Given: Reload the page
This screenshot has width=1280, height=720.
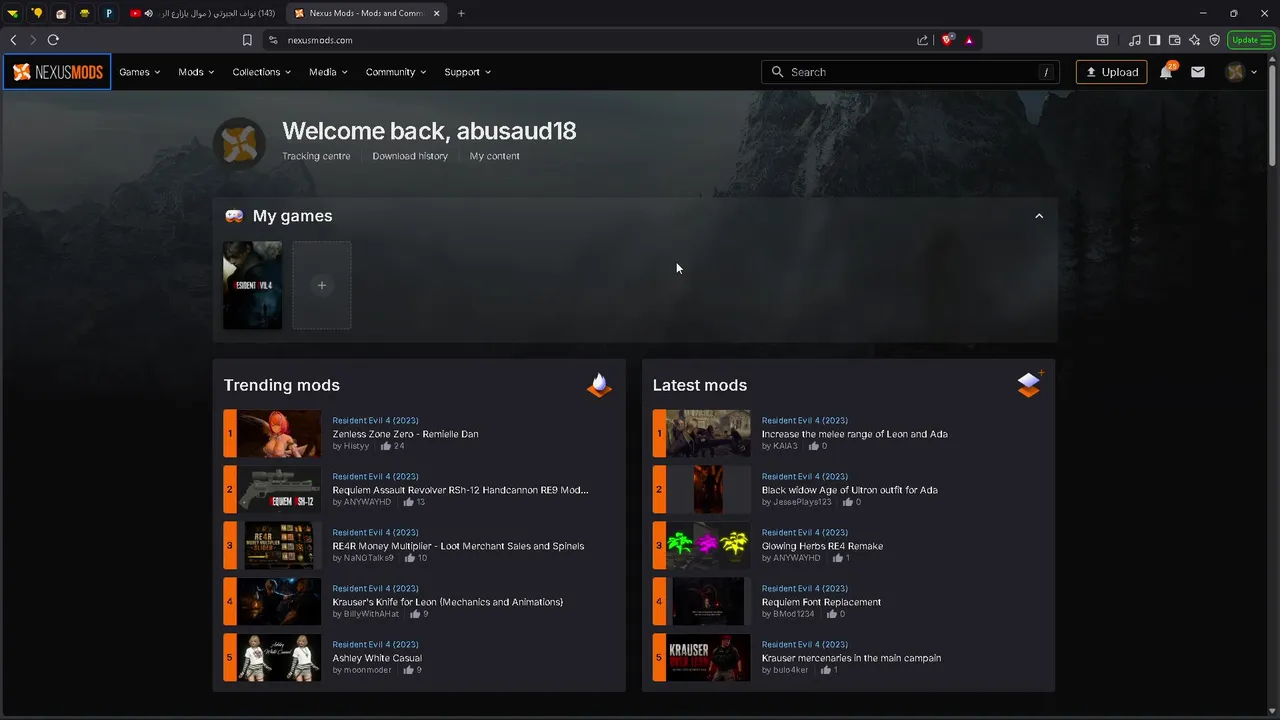Looking at the screenshot, I should click(53, 40).
